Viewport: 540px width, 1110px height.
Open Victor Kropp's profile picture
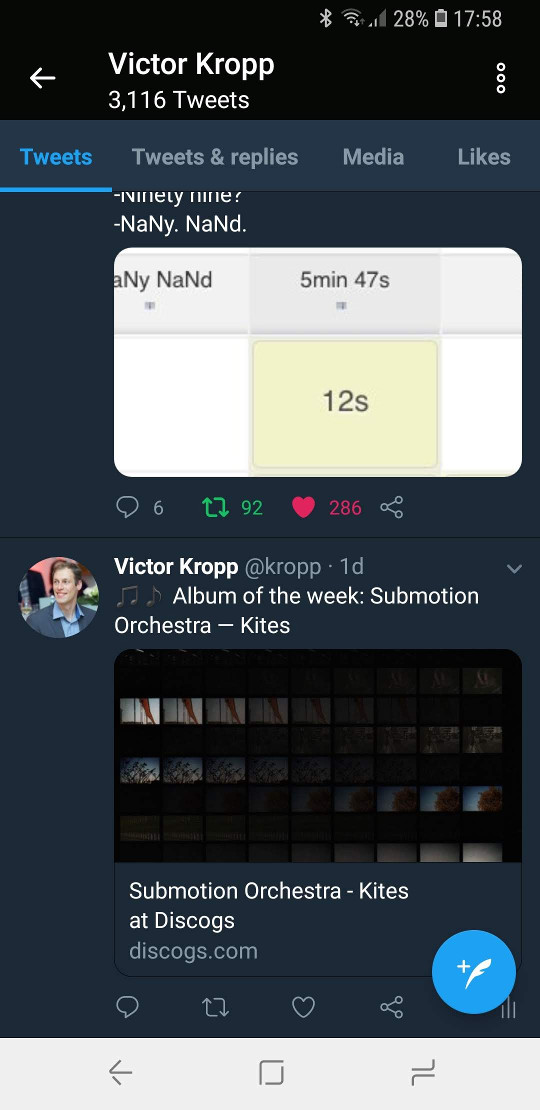(59, 597)
